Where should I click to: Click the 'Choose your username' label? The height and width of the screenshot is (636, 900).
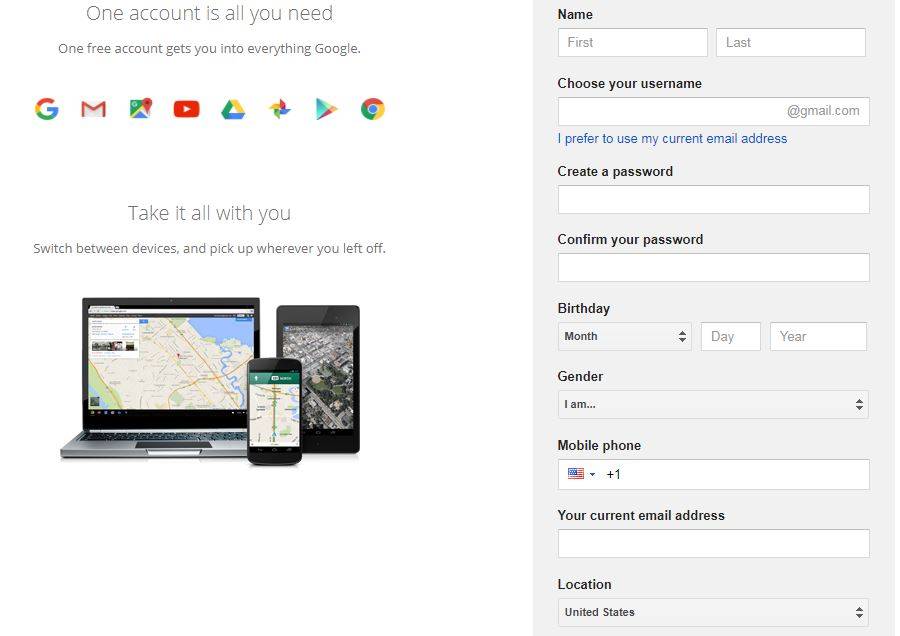630,84
